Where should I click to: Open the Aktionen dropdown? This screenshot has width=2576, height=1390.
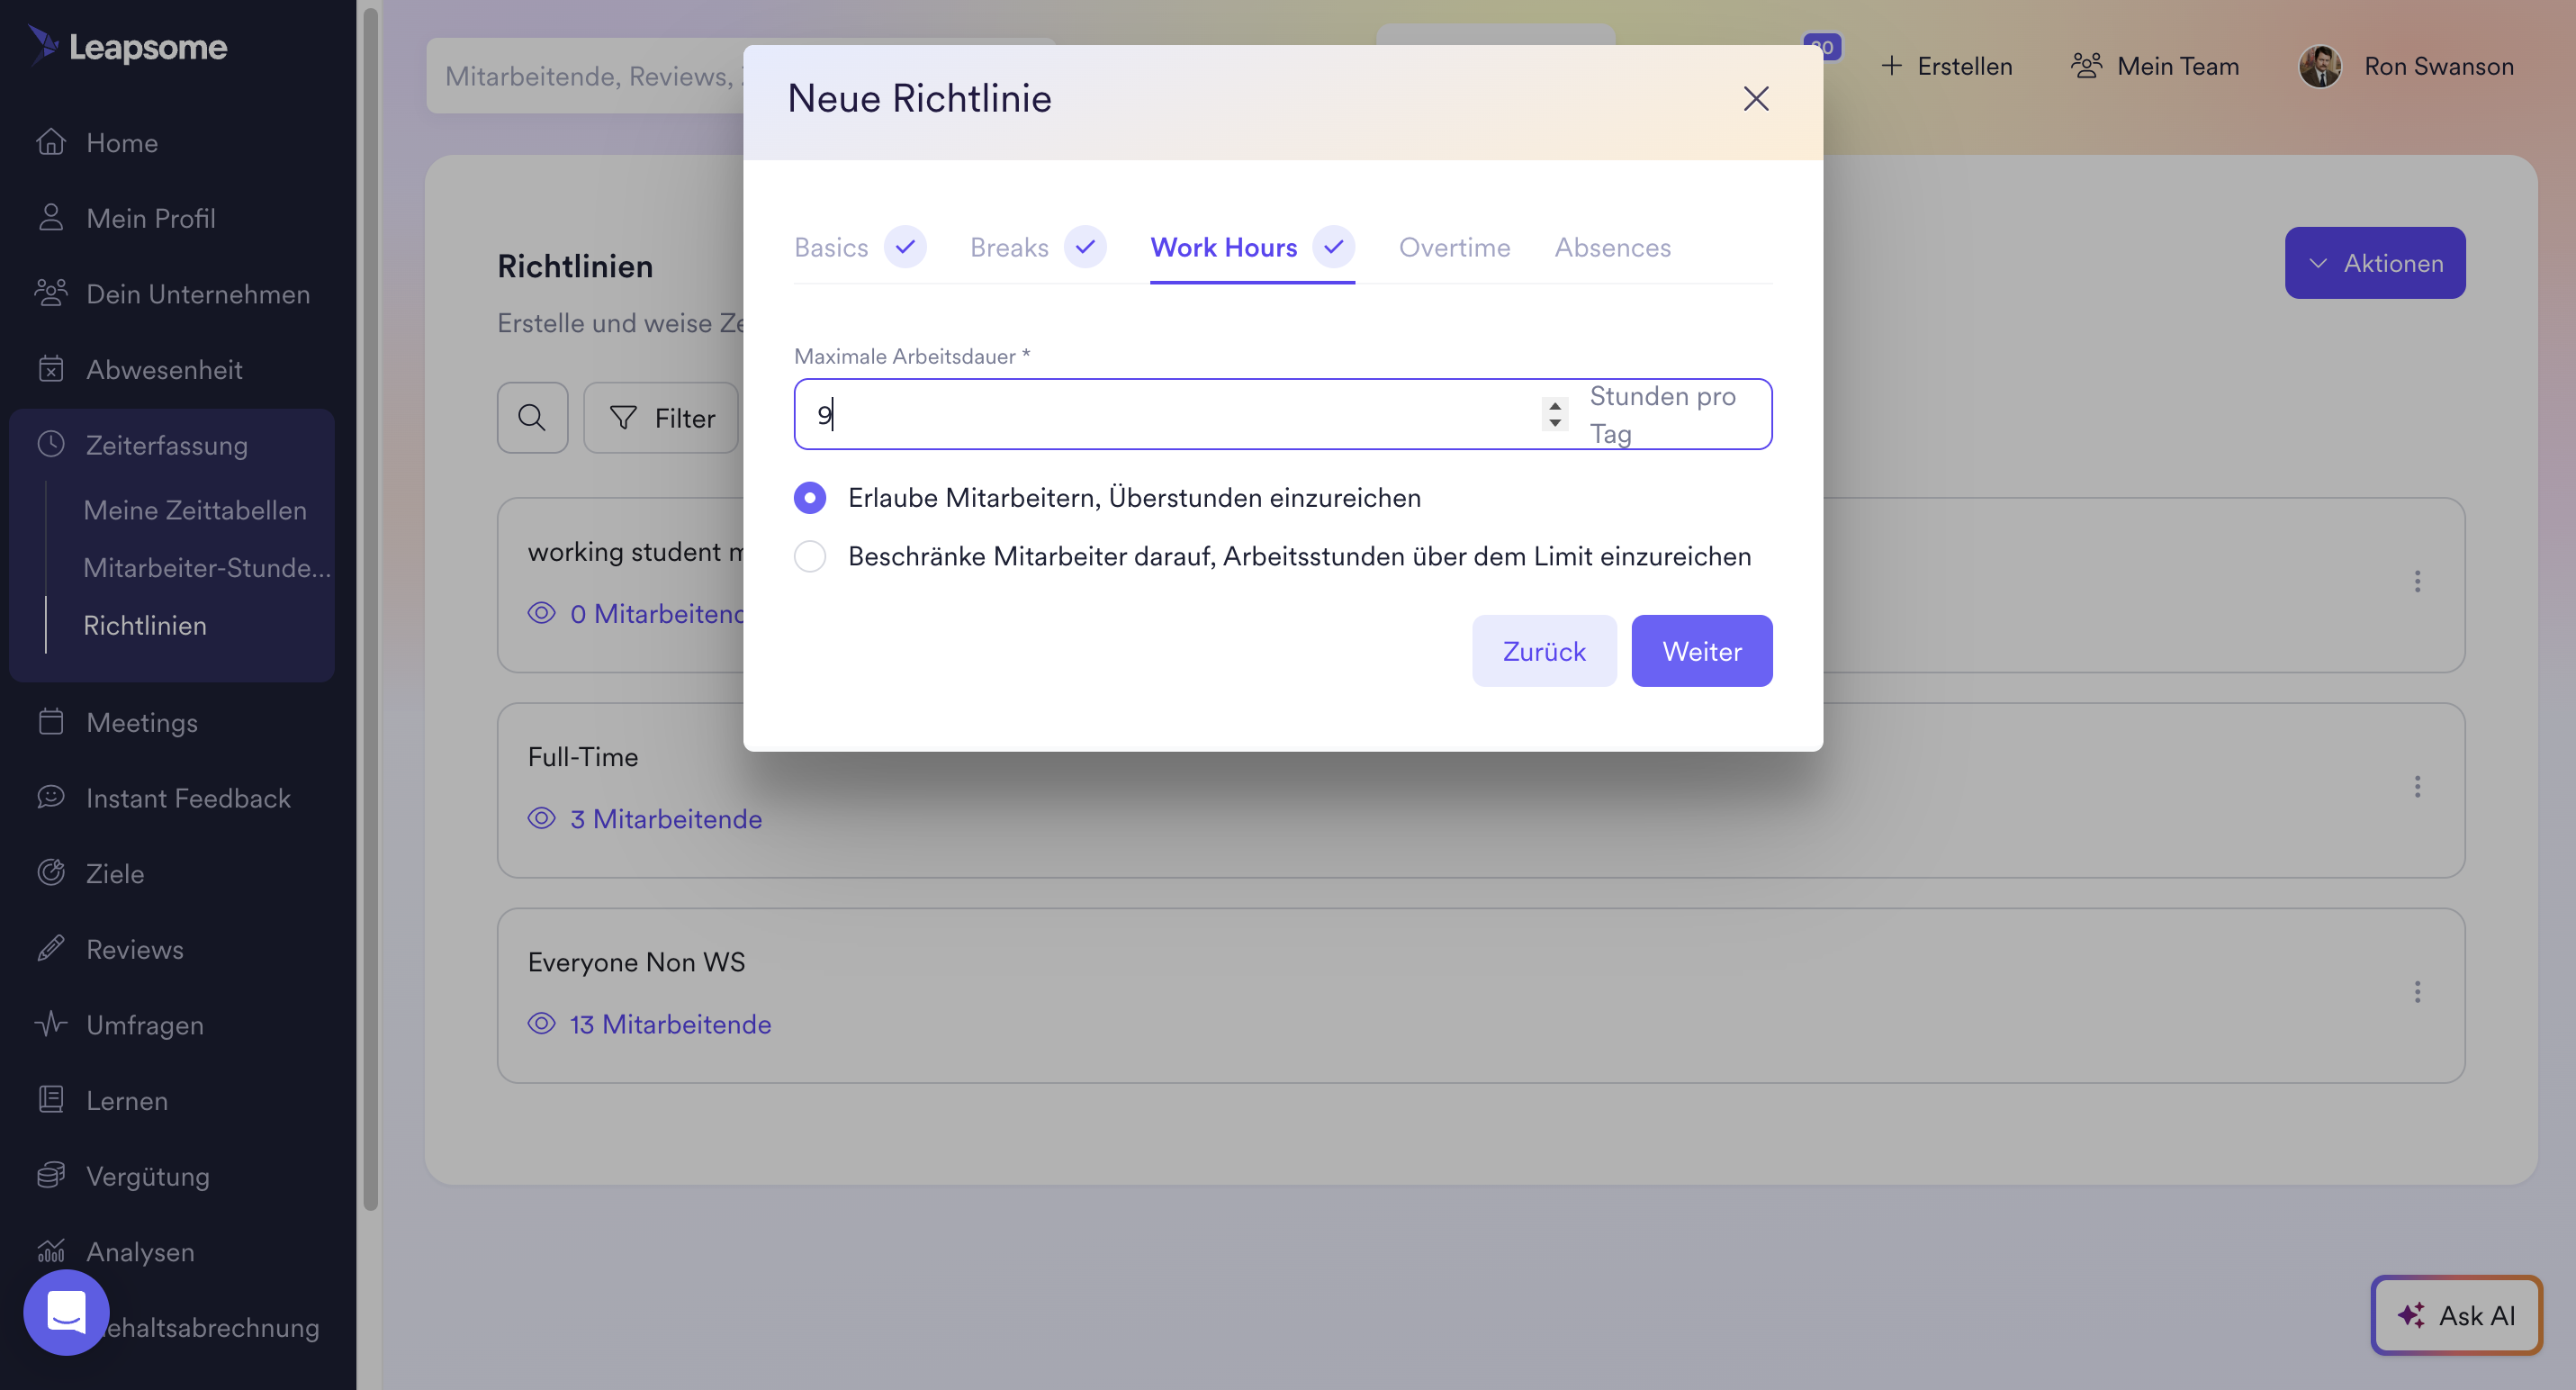[x=2375, y=263]
